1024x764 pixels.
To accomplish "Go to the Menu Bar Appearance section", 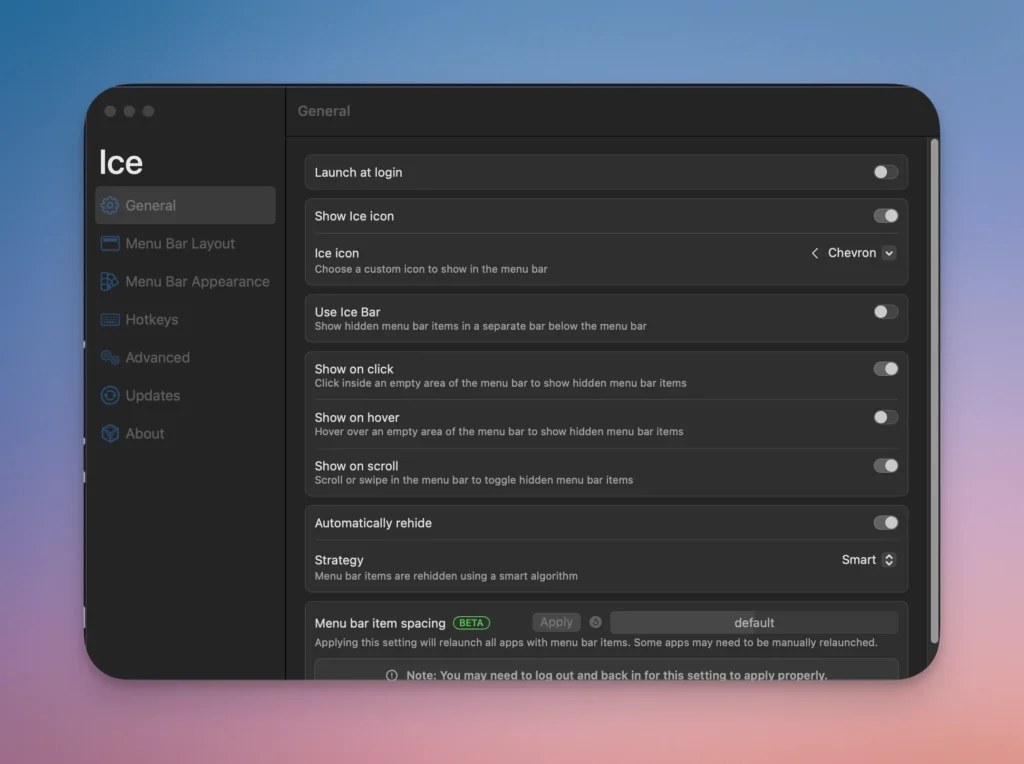I will pos(197,282).
